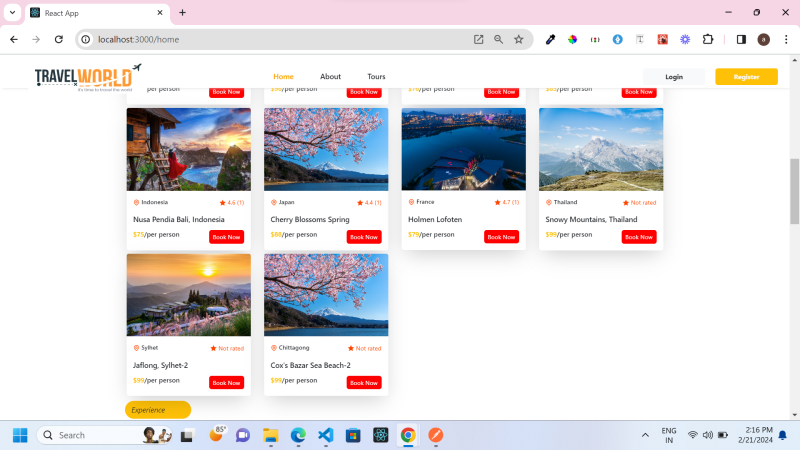Click the Experience label badge
The width and height of the screenshot is (800, 450).
[x=158, y=410]
